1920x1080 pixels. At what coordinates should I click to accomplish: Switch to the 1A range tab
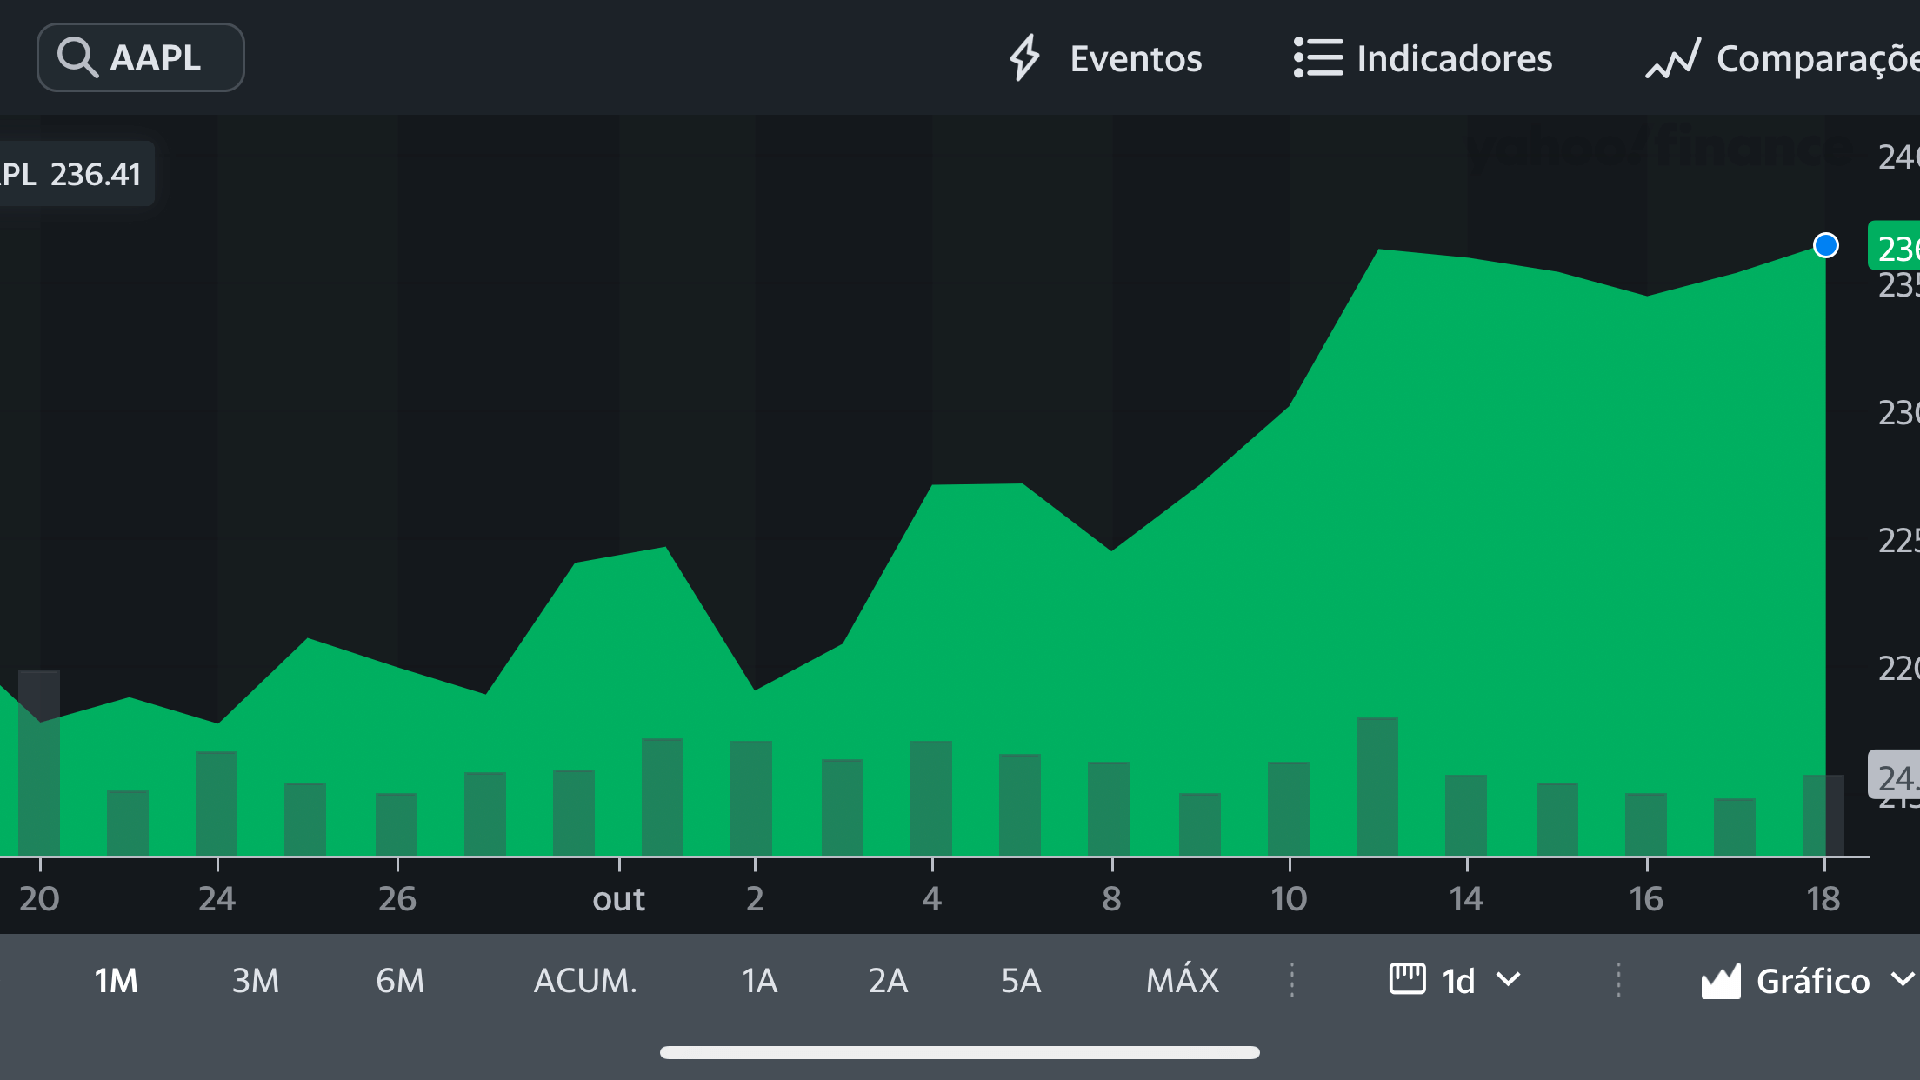(759, 981)
